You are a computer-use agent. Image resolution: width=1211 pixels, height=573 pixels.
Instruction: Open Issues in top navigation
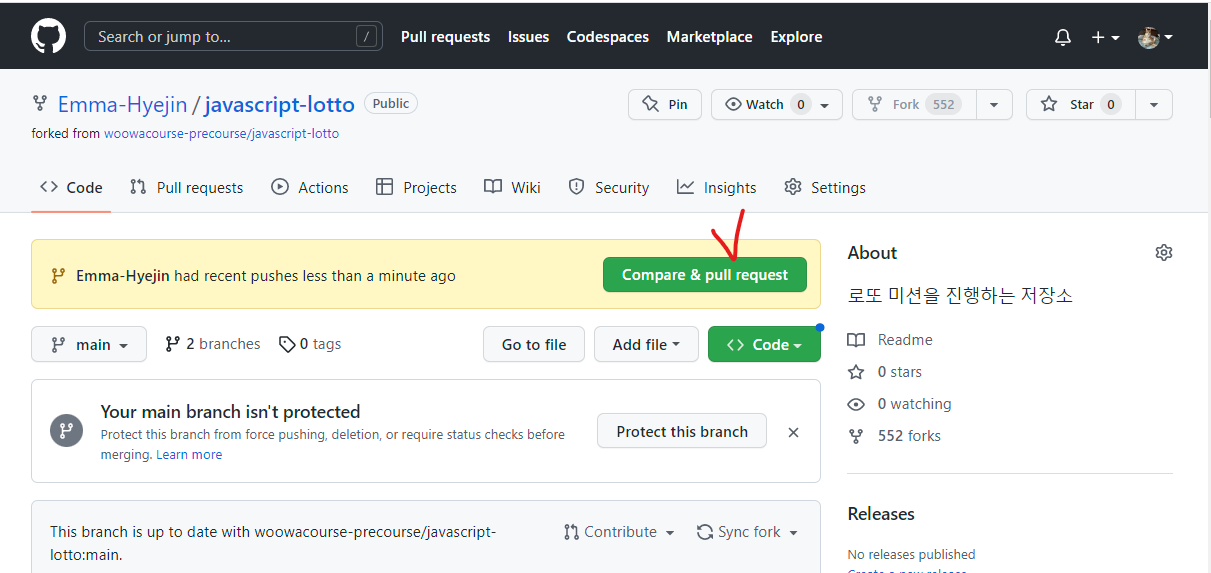click(528, 37)
